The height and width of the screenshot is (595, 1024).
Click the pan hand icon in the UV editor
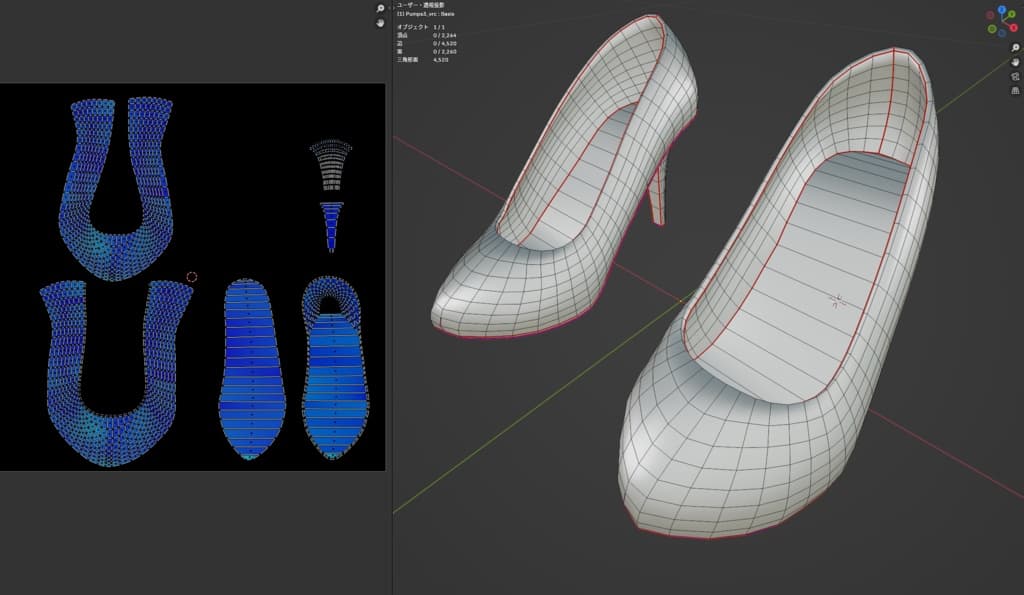pyautogui.click(x=380, y=23)
